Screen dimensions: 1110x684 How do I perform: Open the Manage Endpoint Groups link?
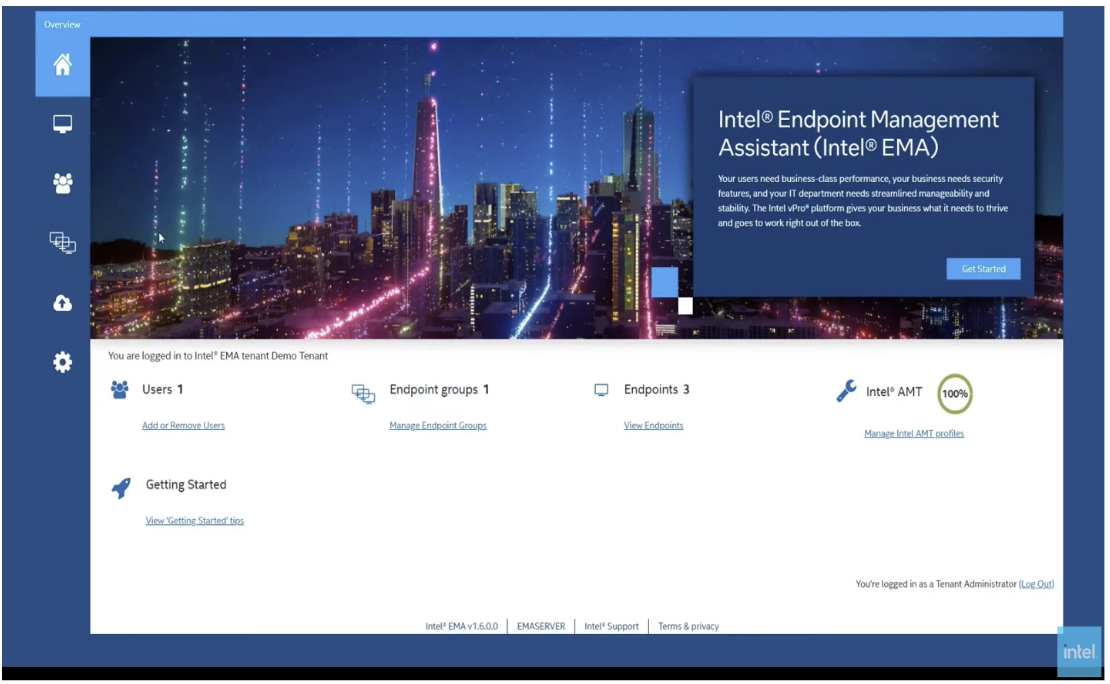(x=438, y=426)
